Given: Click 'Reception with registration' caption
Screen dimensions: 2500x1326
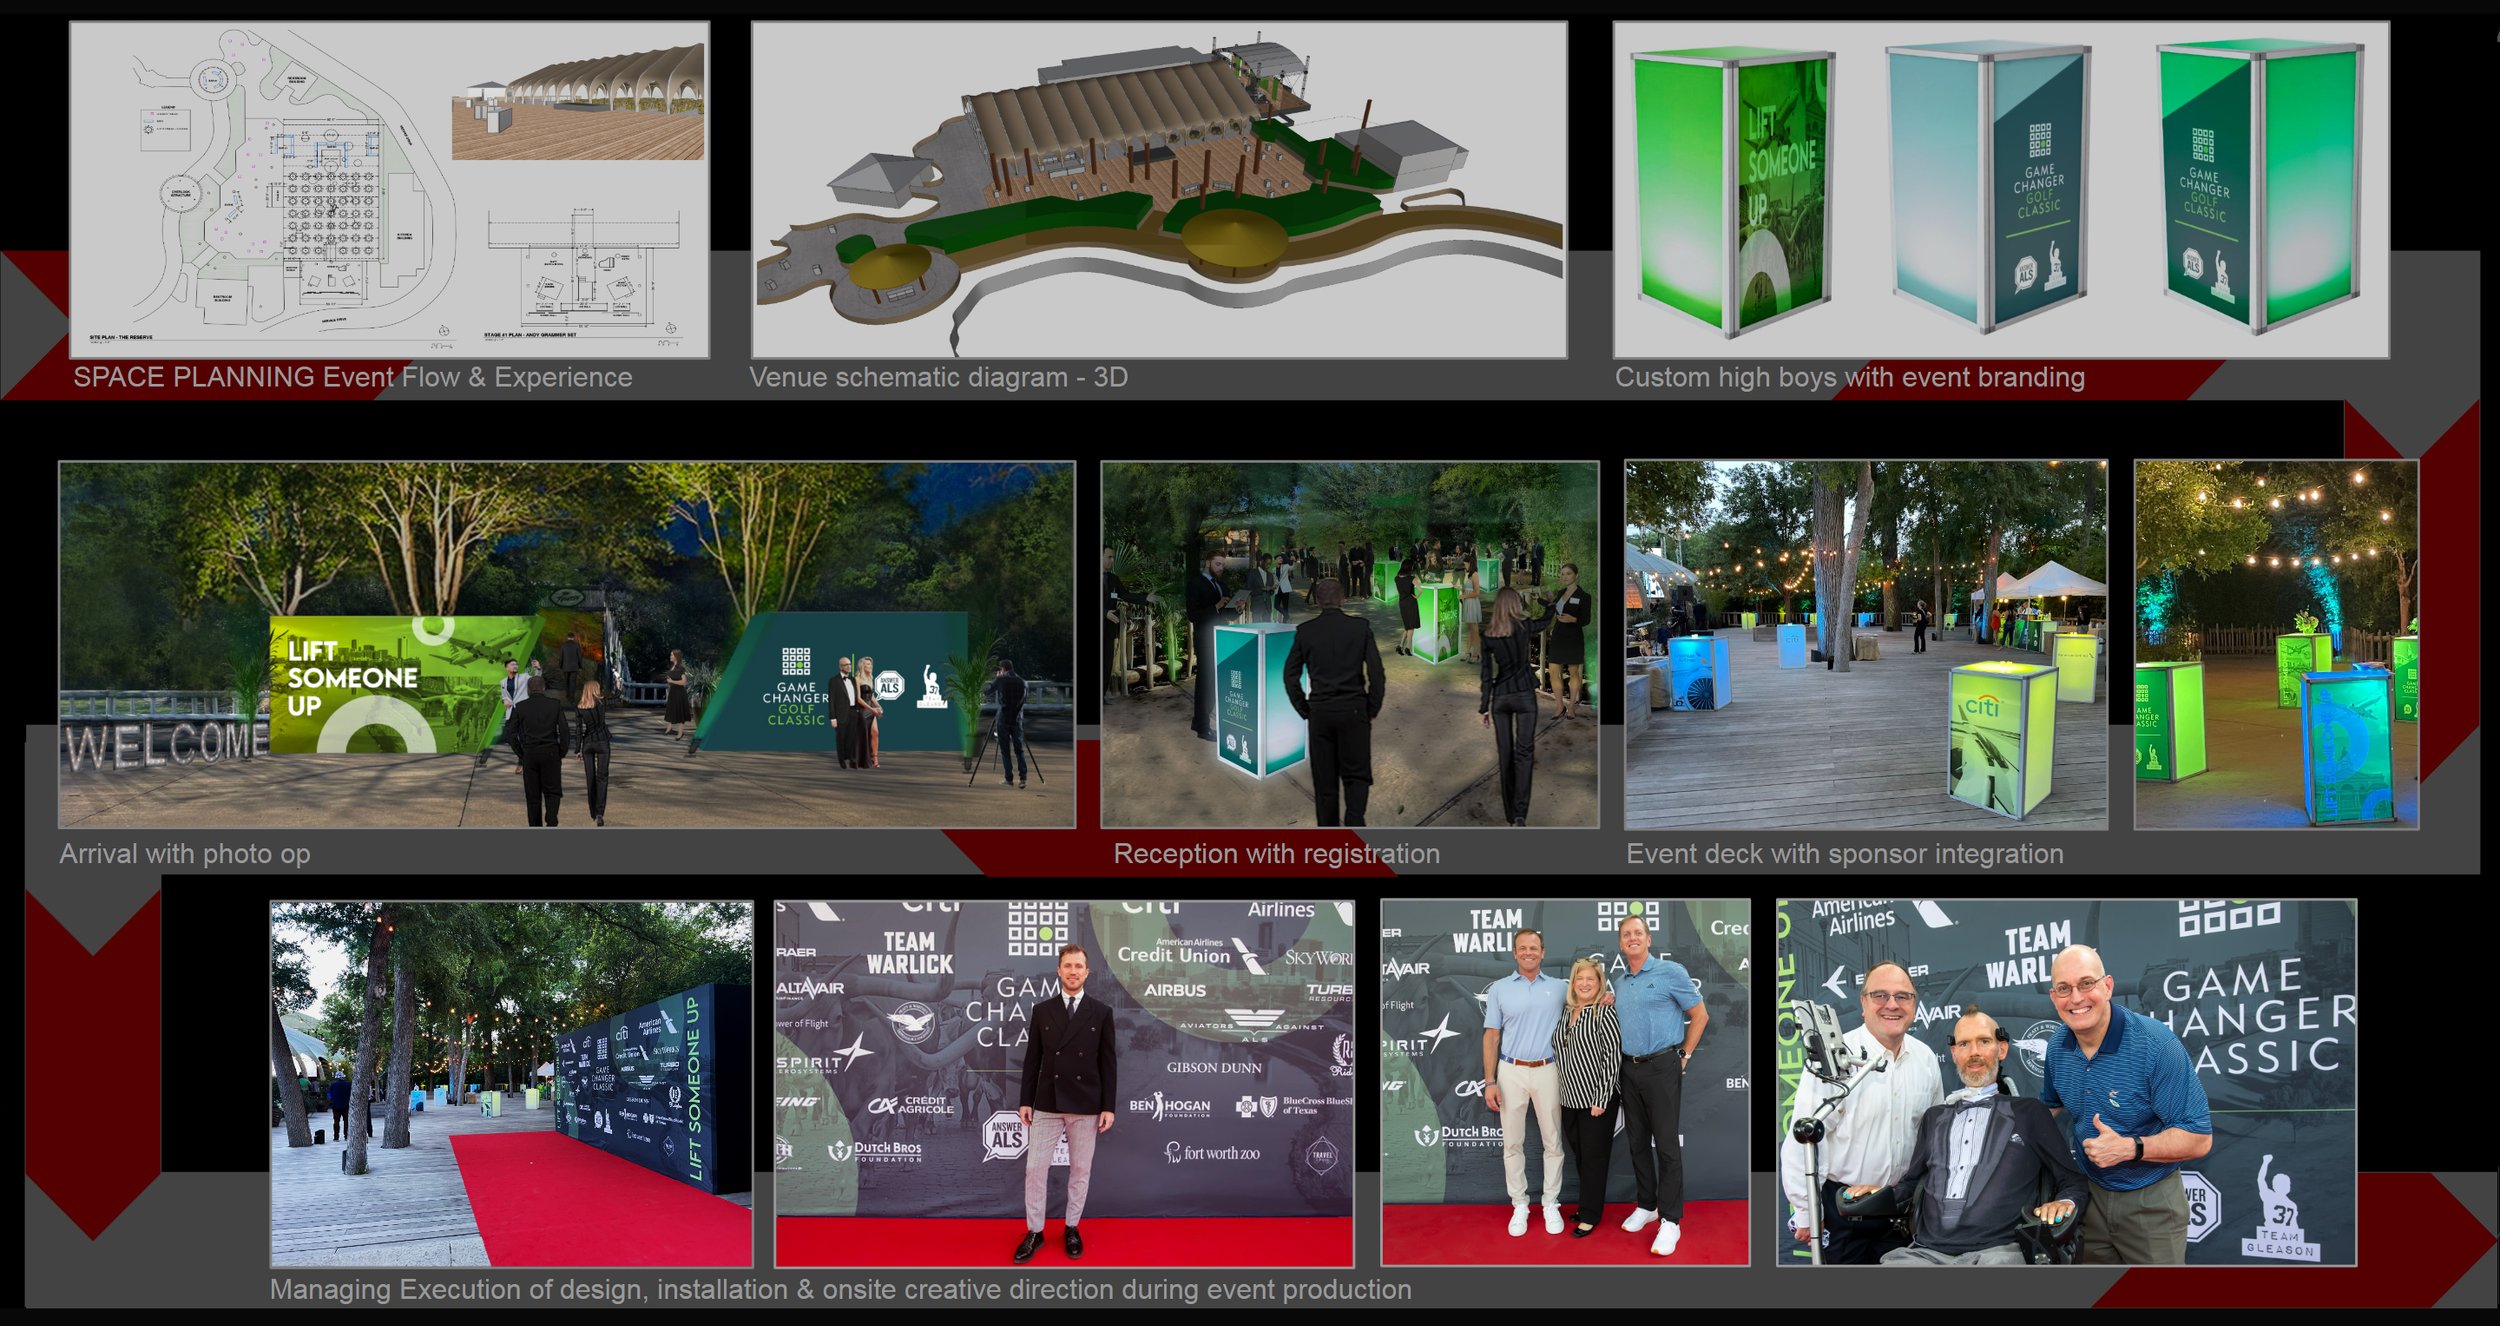Looking at the screenshot, I should tap(1276, 854).
